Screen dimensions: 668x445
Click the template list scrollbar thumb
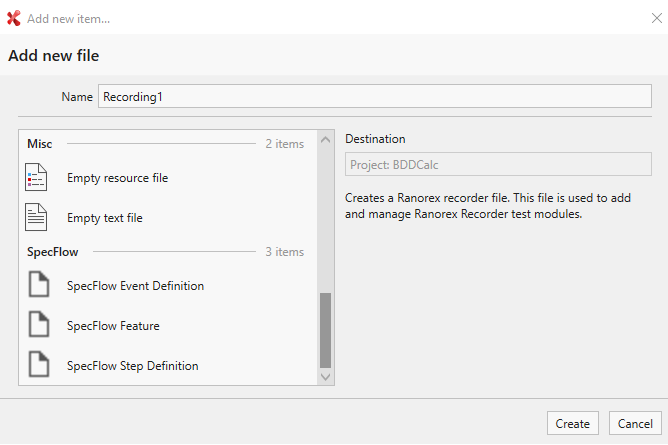(325, 330)
